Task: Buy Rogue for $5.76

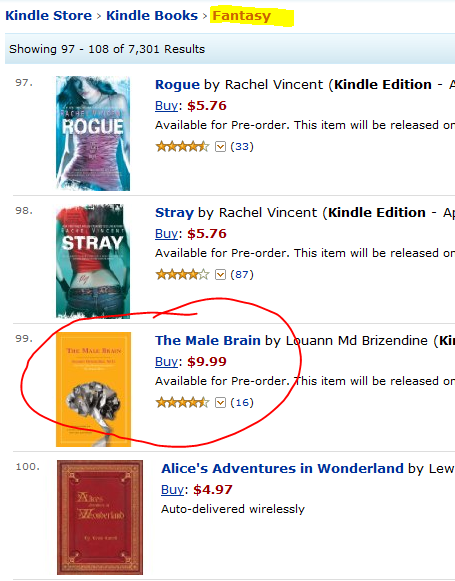Action: click(x=166, y=106)
